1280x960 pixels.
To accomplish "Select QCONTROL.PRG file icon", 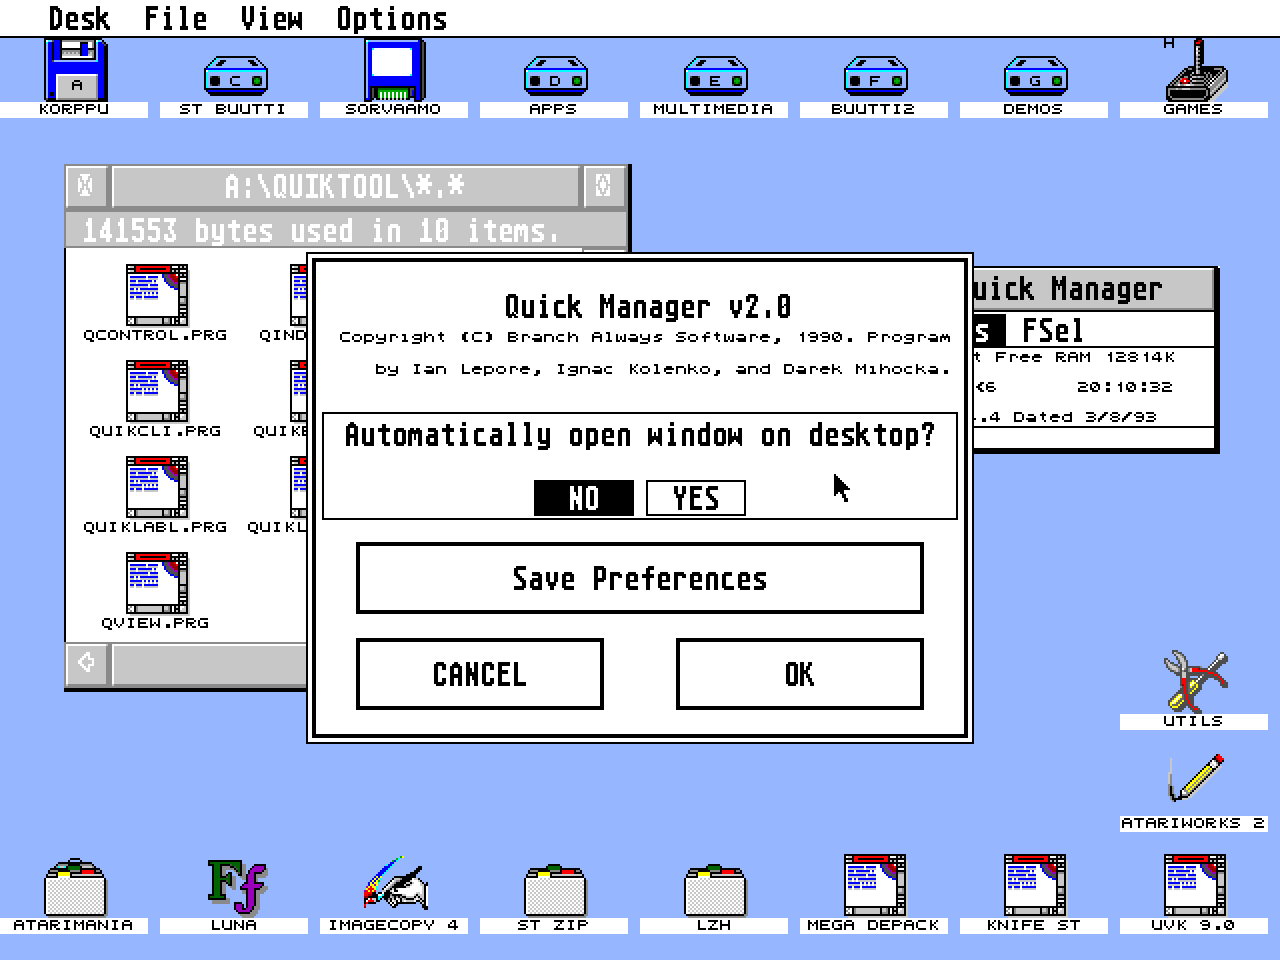I will [x=157, y=295].
